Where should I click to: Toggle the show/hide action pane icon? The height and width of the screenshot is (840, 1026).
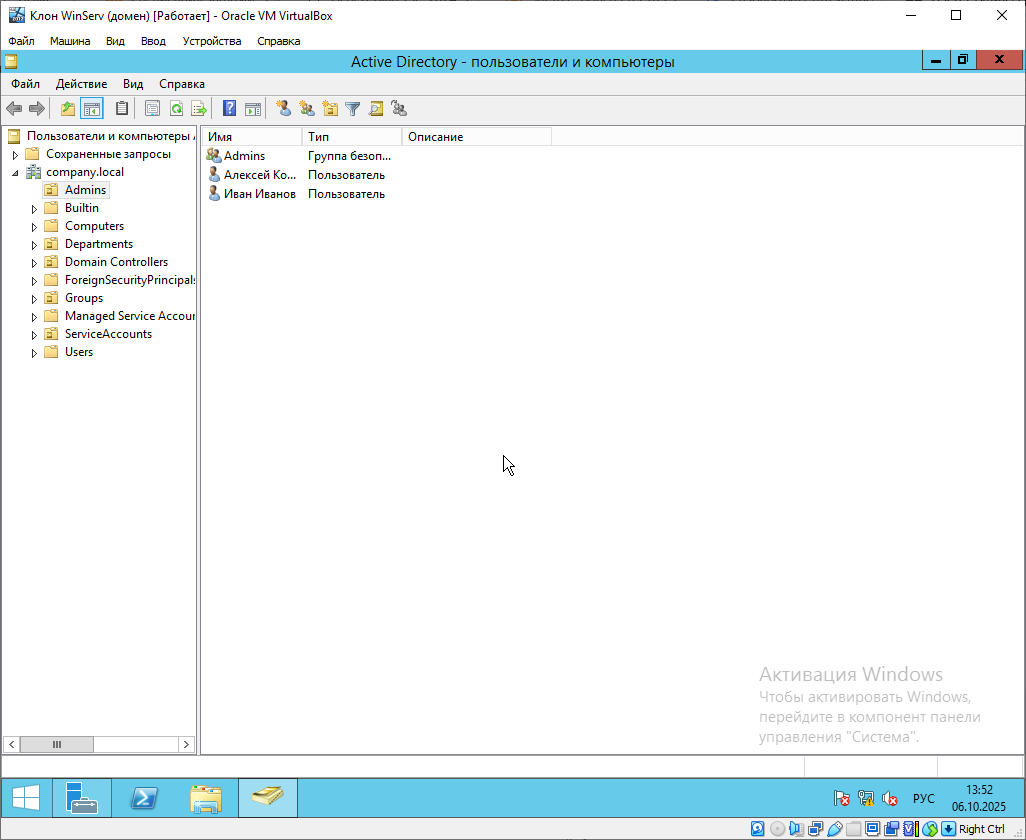[x=253, y=109]
